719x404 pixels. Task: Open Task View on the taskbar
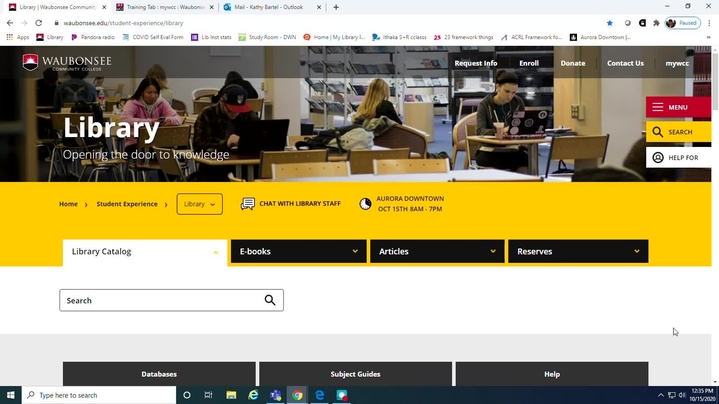click(208, 395)
